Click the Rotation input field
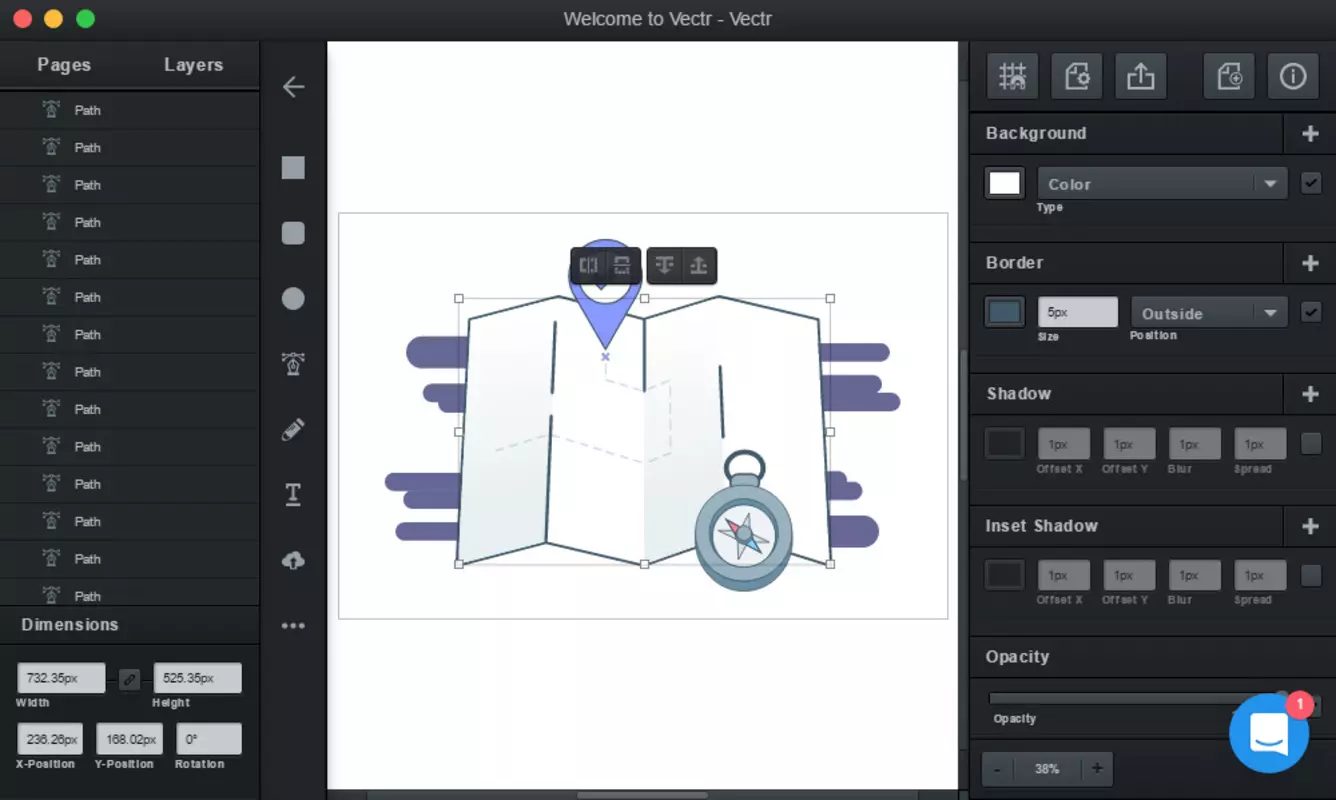1336x800 pixels. tap(209, 739)
